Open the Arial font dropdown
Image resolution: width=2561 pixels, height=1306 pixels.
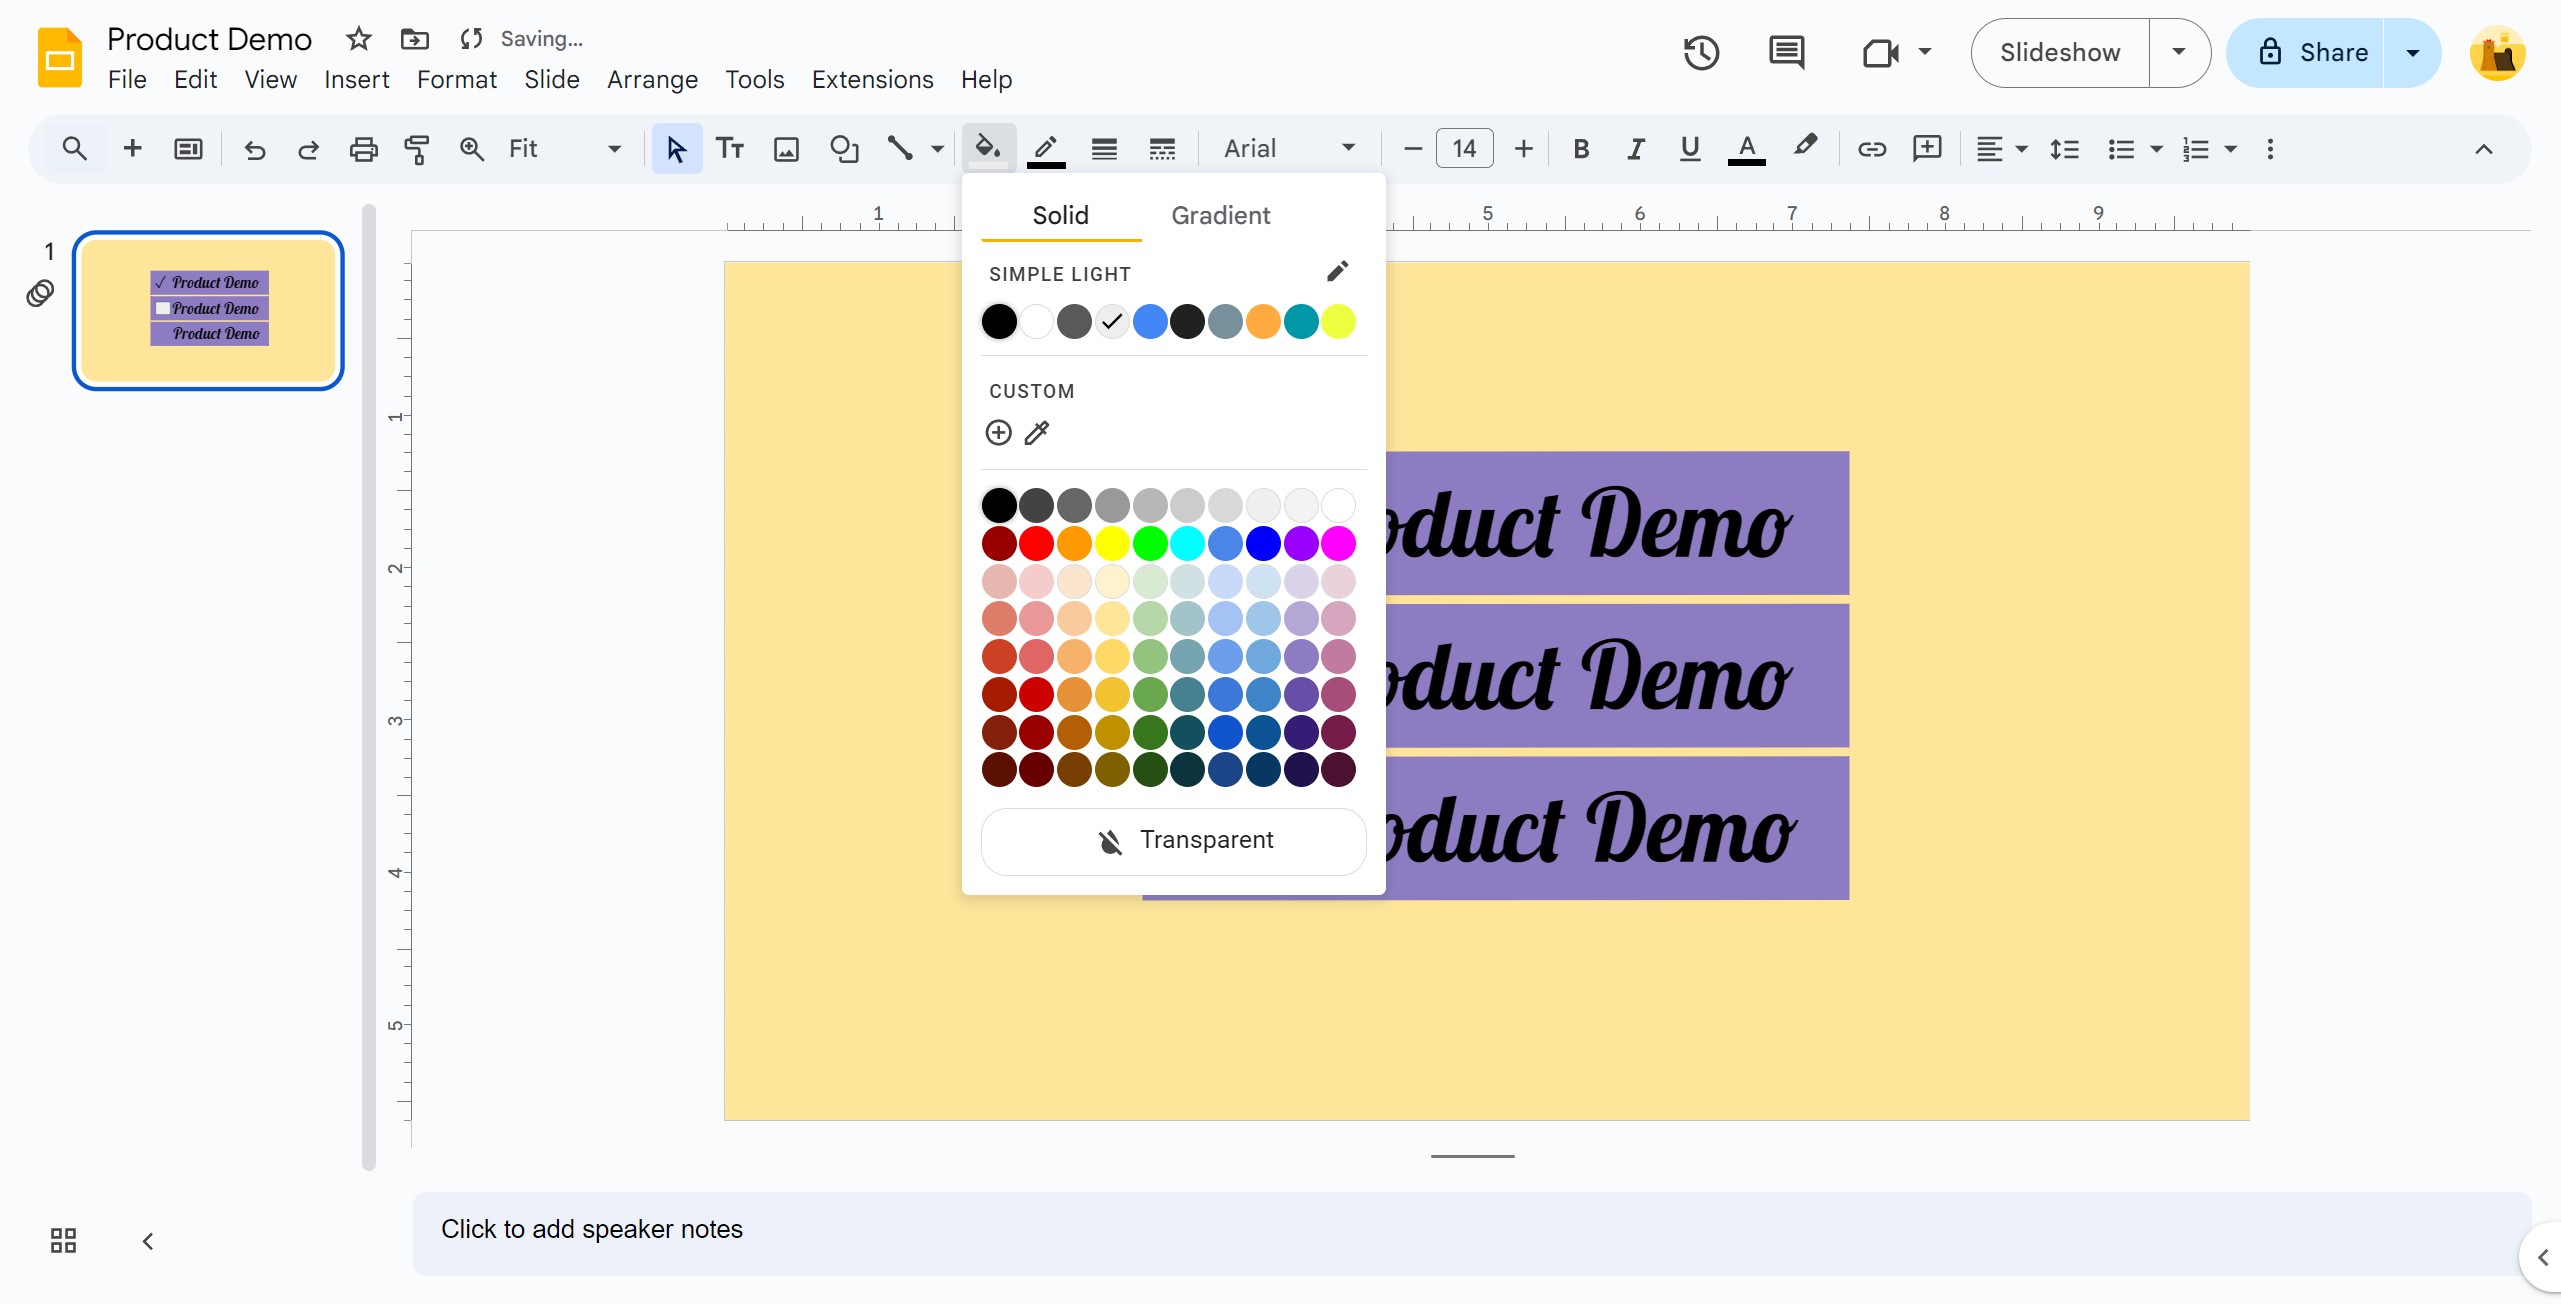pyautogui.click(x=1289, y=149)
